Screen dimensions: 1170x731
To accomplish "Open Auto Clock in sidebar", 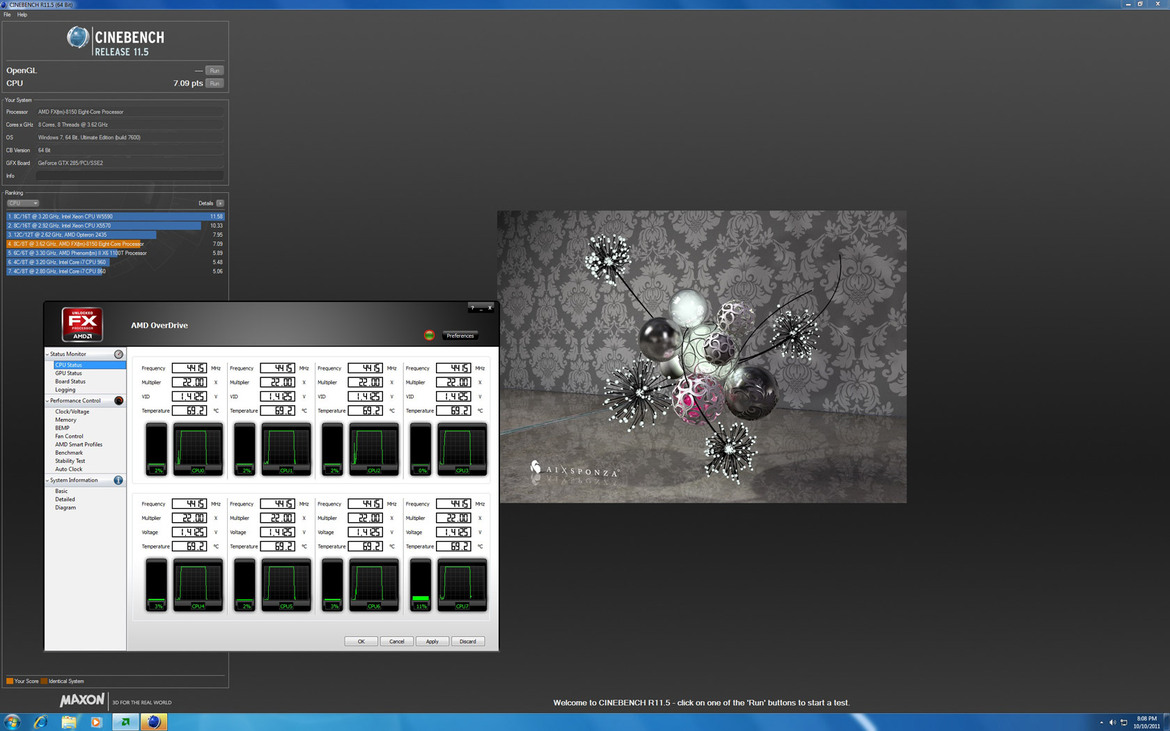I will click(x=69, y=469).
